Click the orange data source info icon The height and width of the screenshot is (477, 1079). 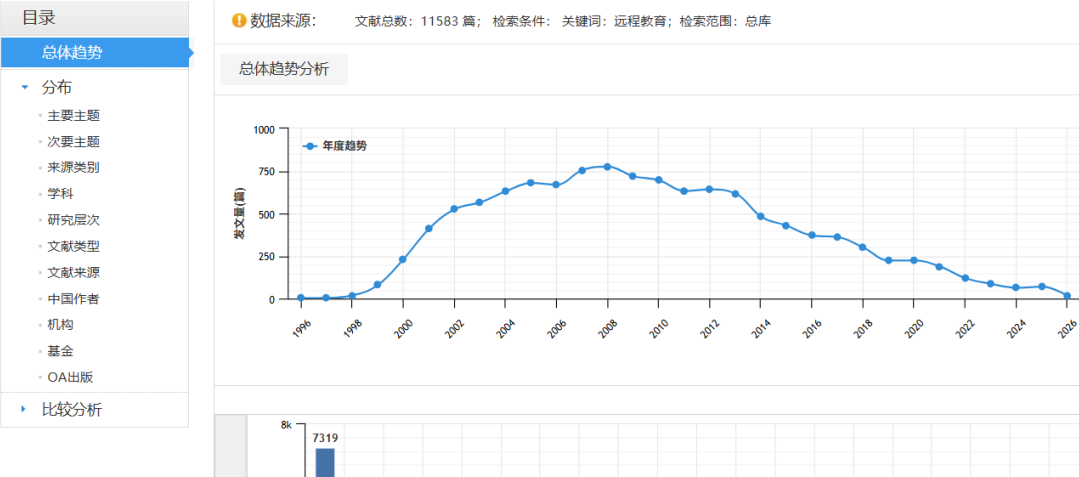pyautogui.click(x=238, y=20)
